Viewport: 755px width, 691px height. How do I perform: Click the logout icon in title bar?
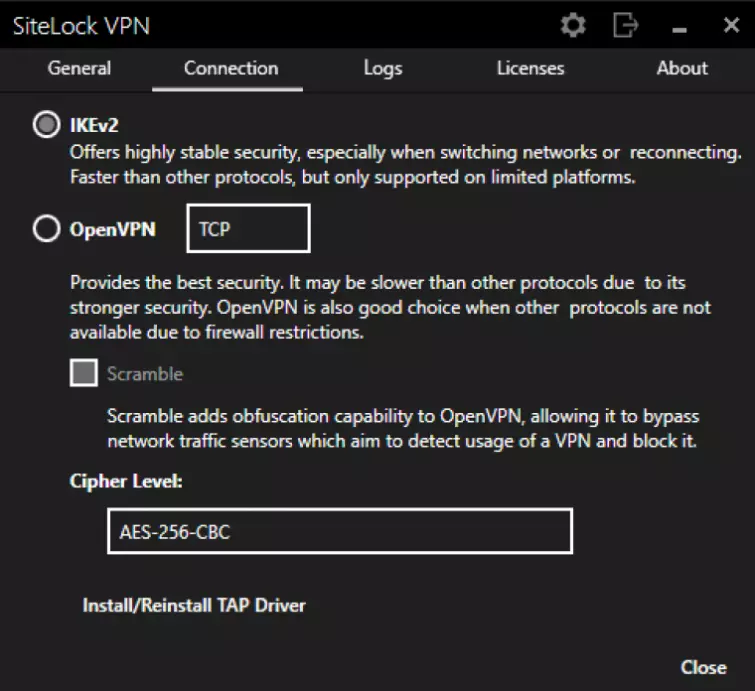click(626, 26)
